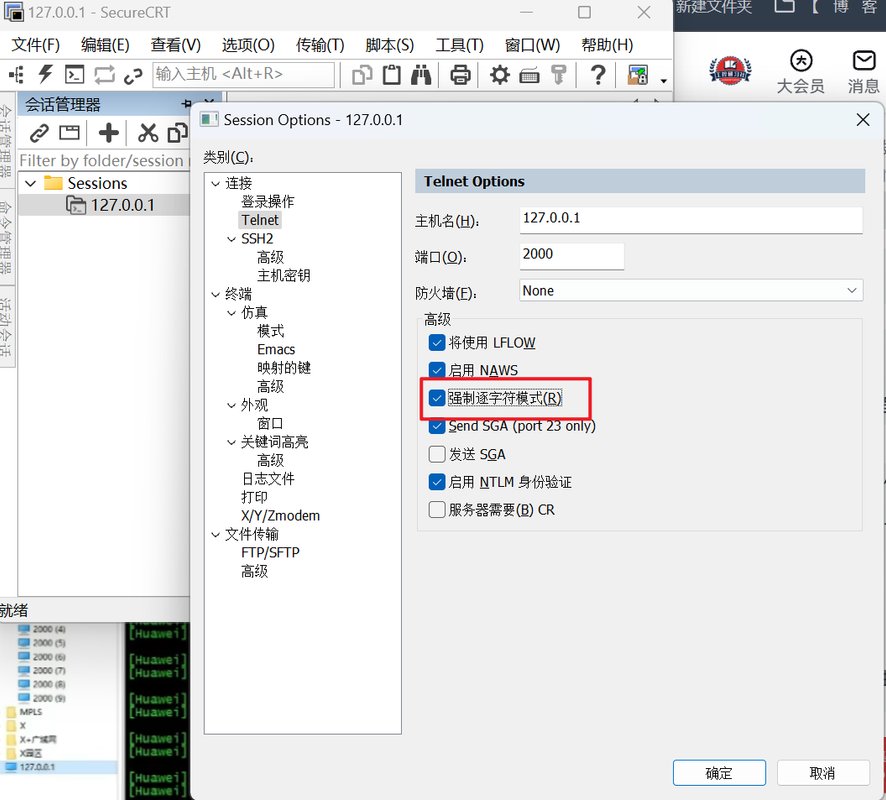The width and height of the screenshot is (886, 800).
Task: Click the 取消 button
Action: tap(823, 773)
